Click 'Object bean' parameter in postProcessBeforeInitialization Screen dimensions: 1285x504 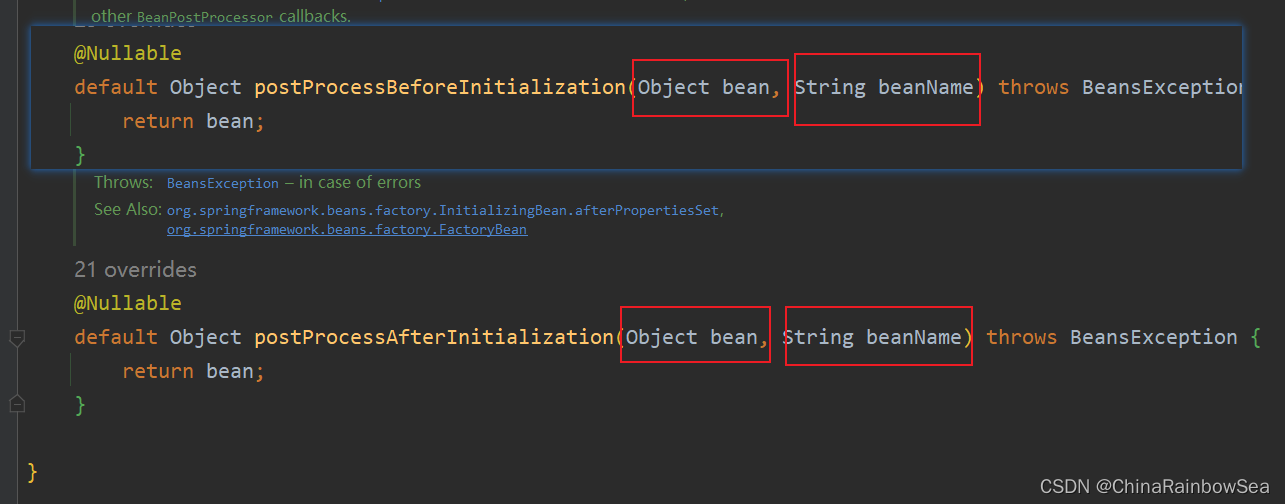[x=704, y=87]
